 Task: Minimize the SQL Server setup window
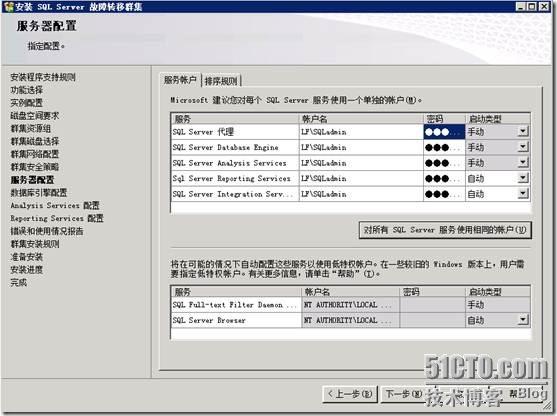tap(520, 6)
